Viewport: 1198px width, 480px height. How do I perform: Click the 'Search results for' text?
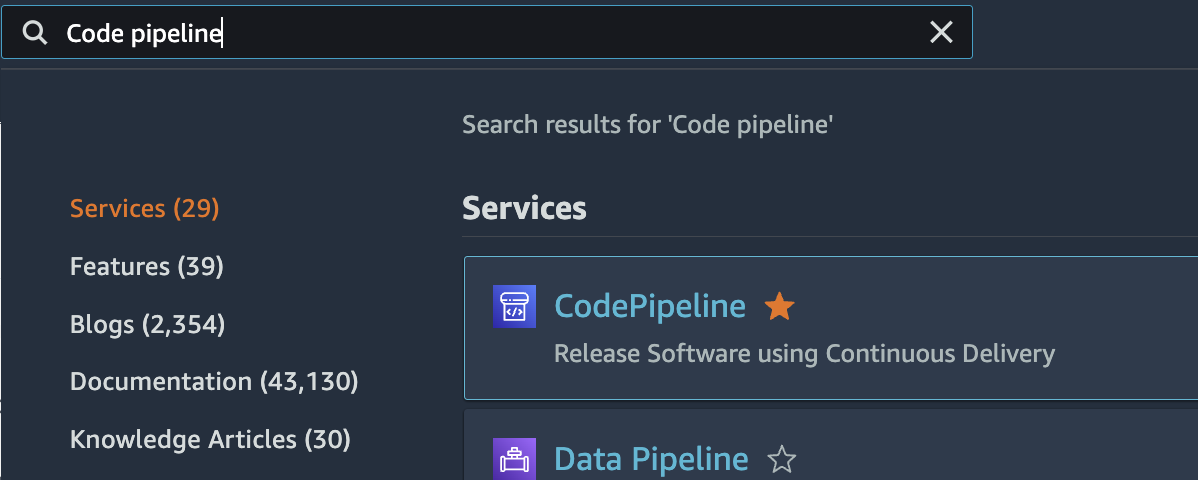[647, 125]
